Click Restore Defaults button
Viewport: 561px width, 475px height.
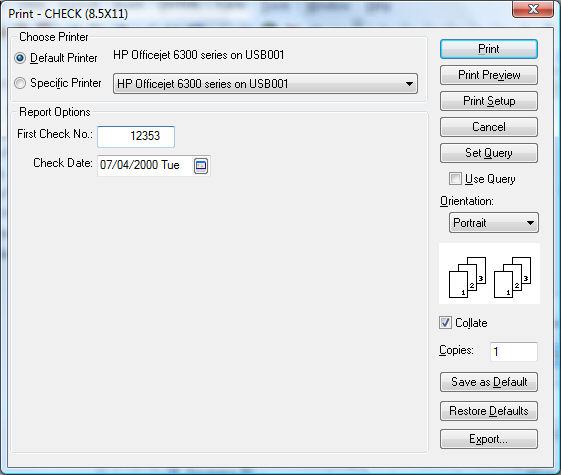(489, 411)
